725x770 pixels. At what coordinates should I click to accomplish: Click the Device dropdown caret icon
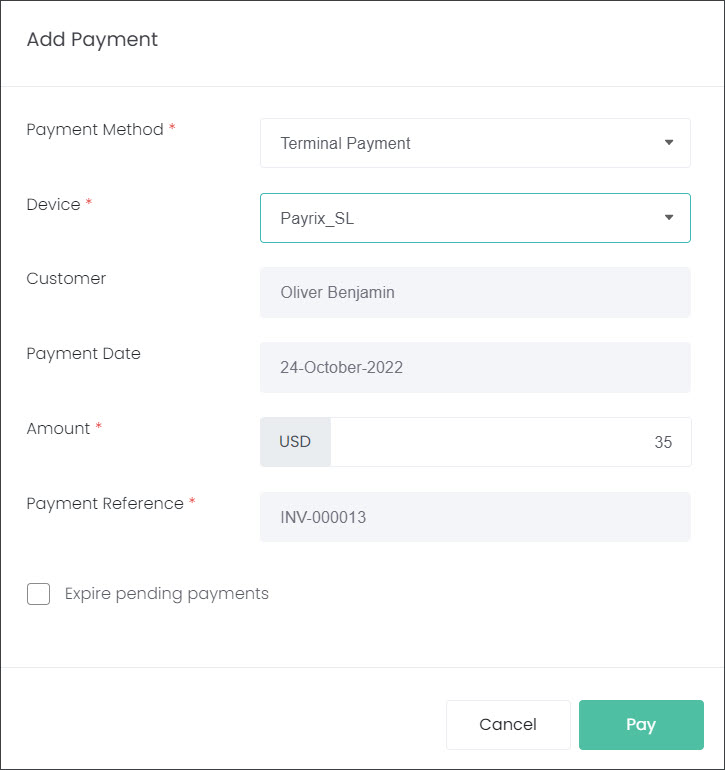pos(669,218)
